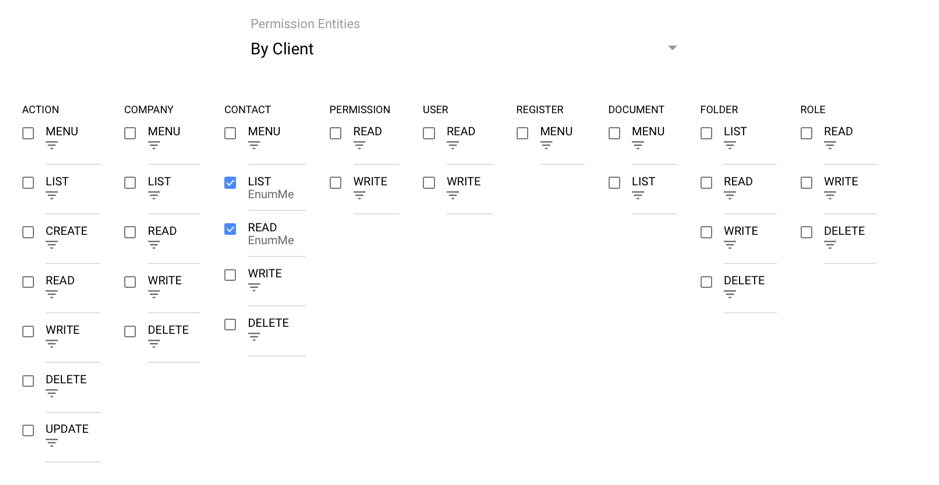Check the ACTION MENU checkbox
The width and height of the screenshot is (939, 485).
28,133
